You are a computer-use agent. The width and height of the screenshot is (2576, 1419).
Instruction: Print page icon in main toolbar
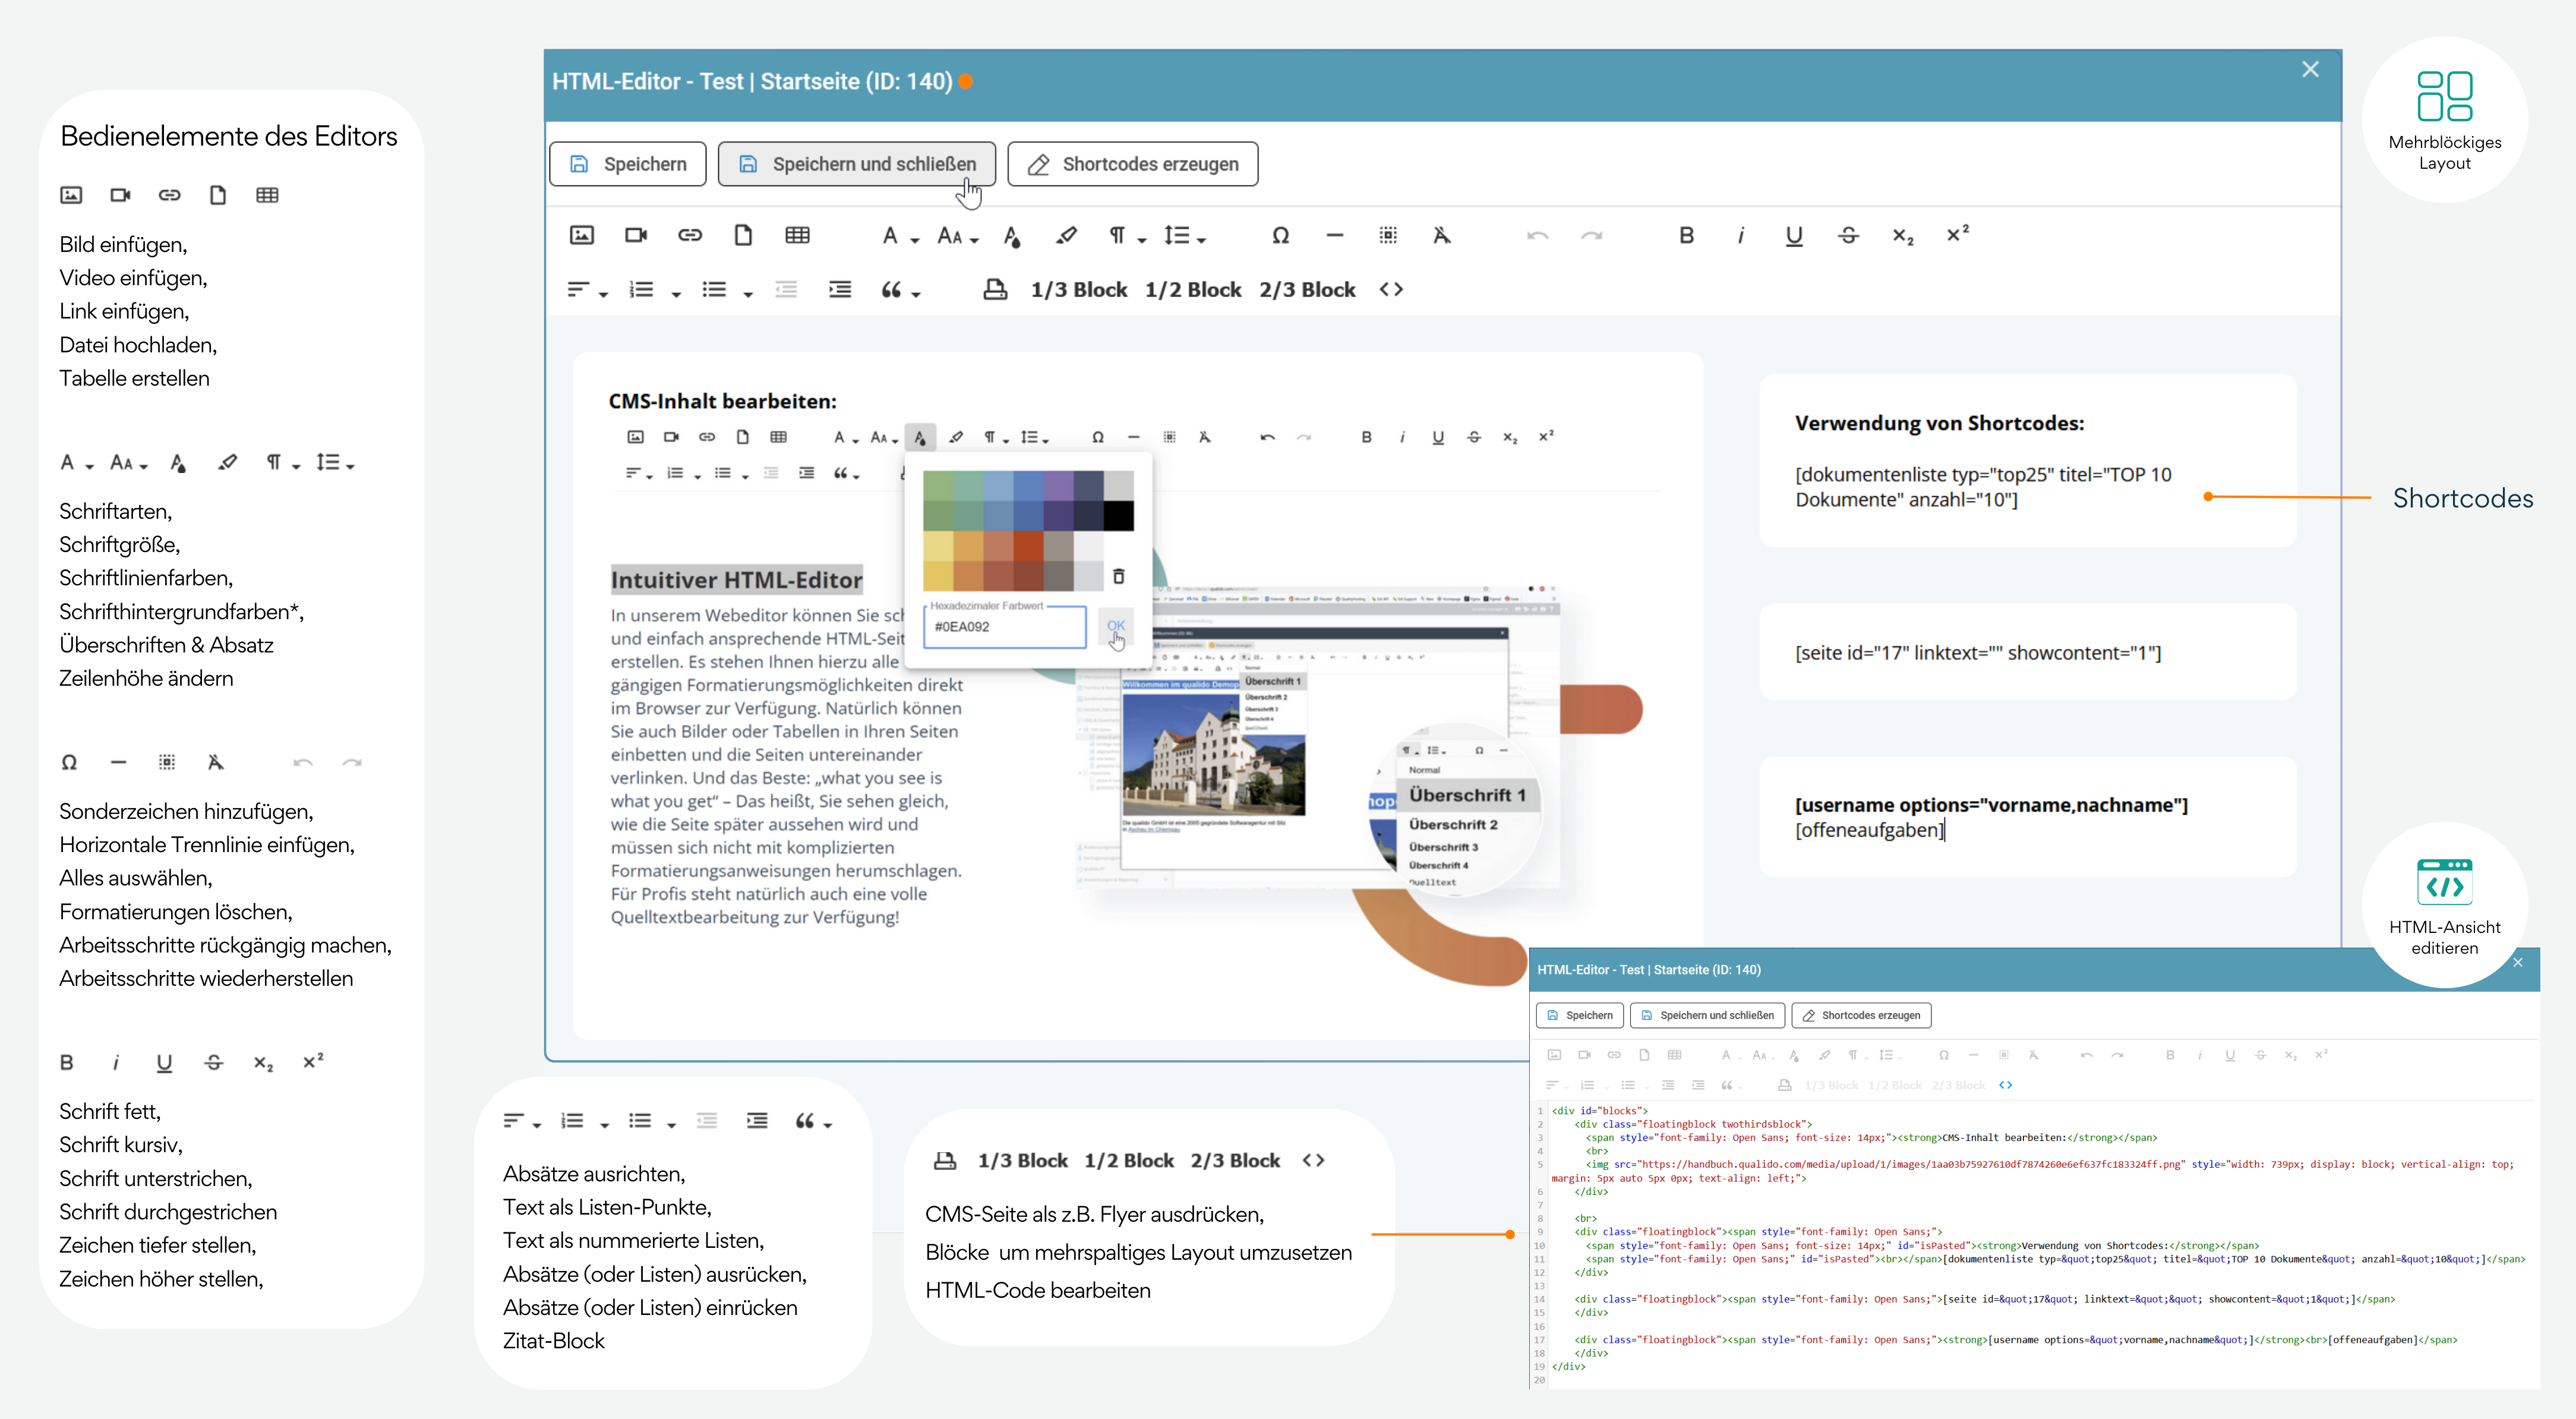coord(995,290)
